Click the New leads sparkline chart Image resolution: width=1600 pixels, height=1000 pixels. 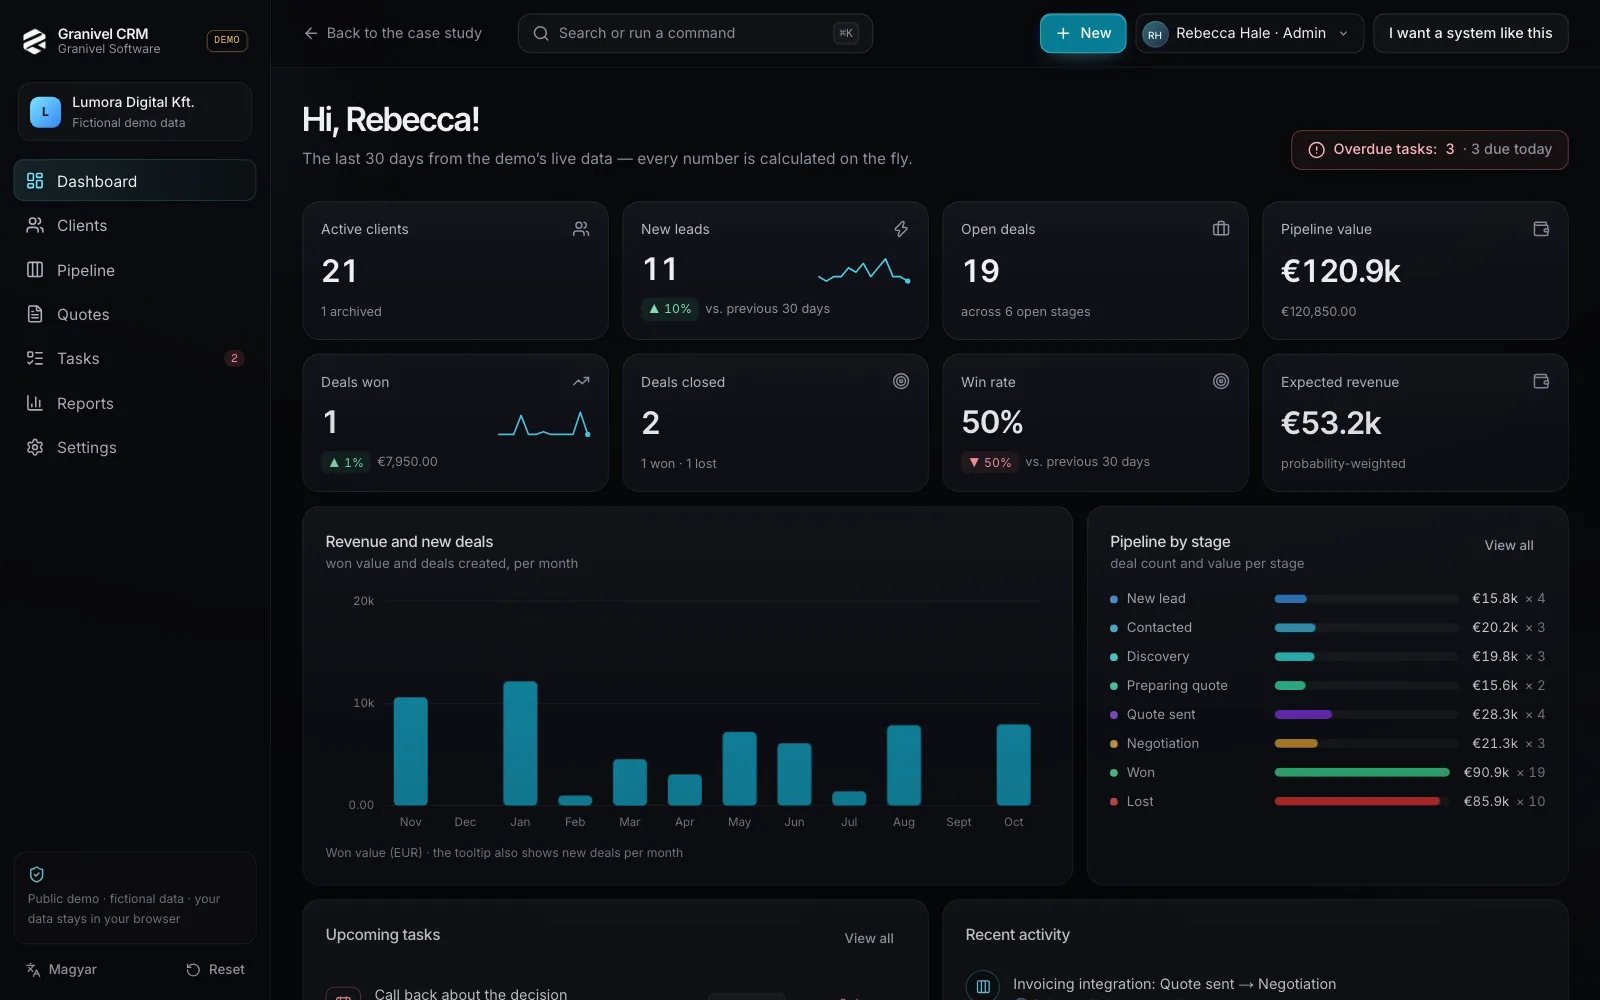pyautogui.click(x=864, y=271)
